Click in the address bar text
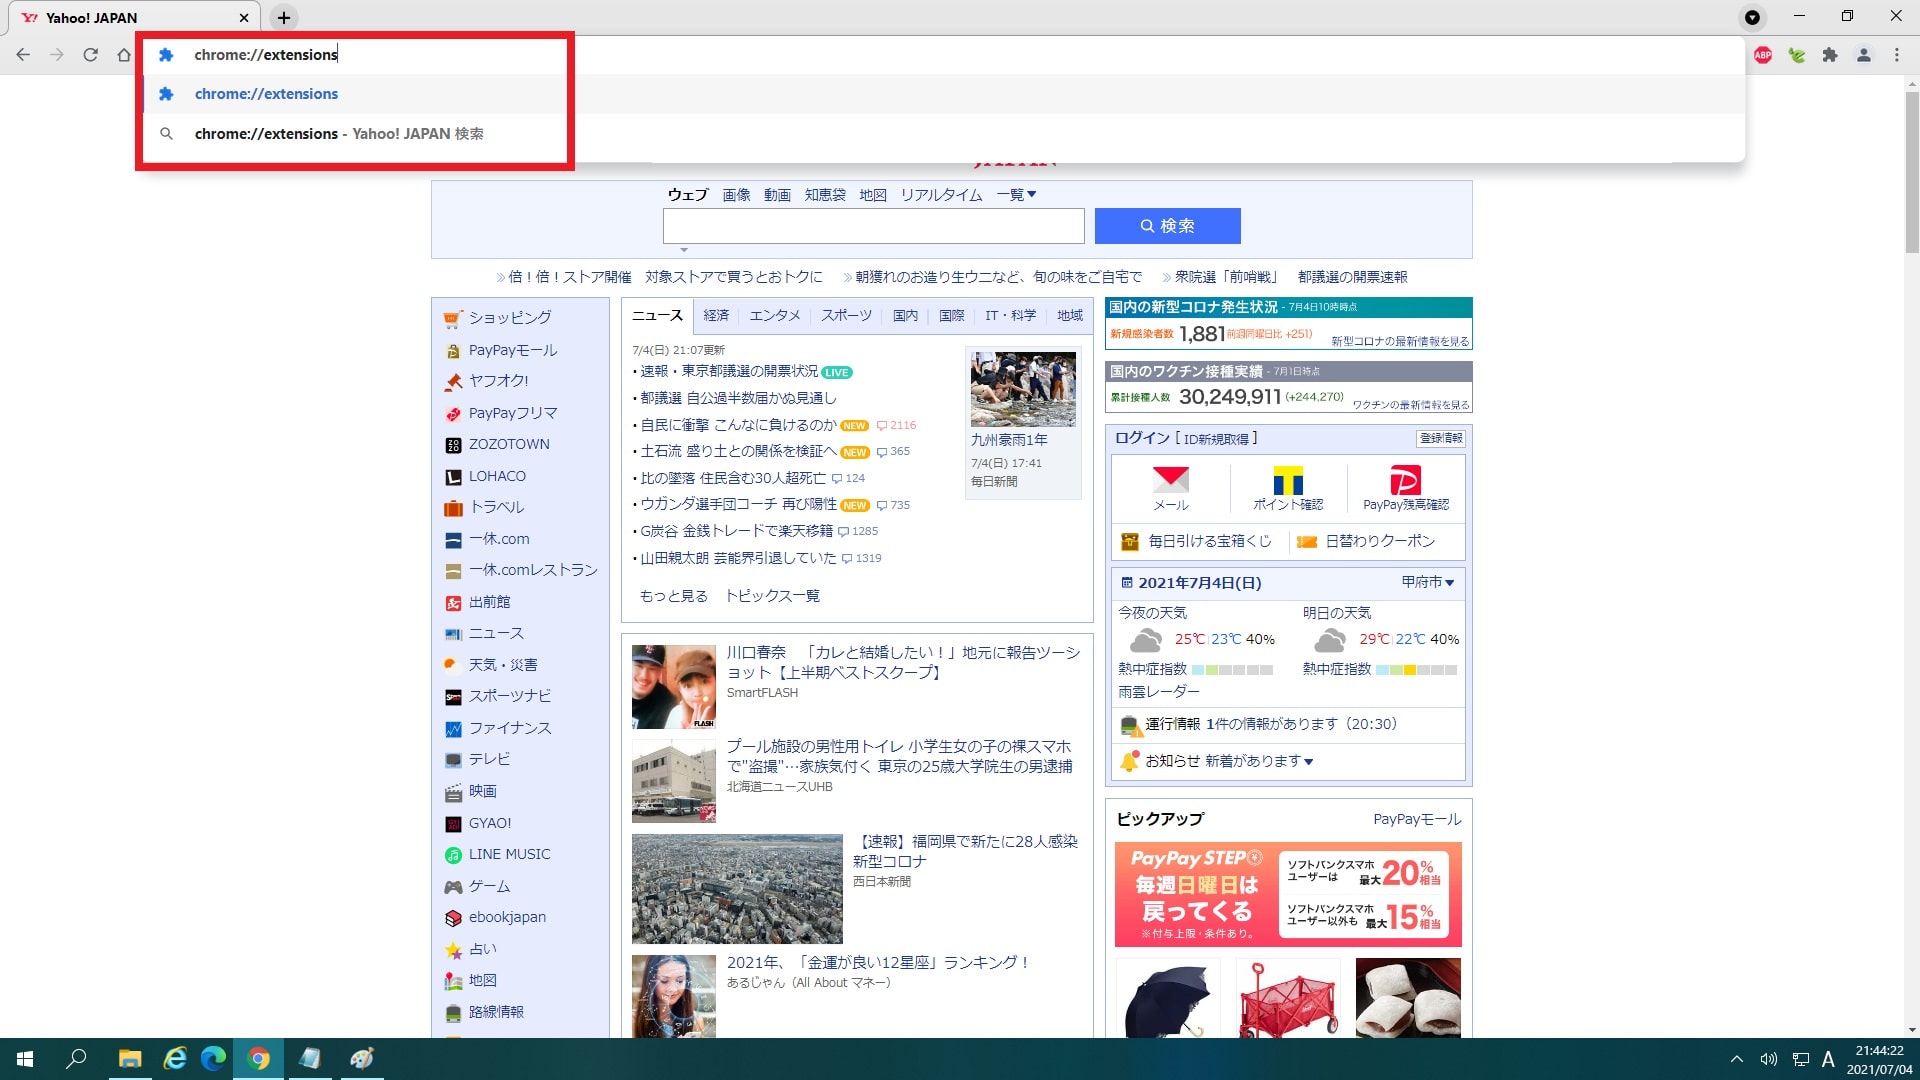This screenshot has width=1920, height=1080. click(266, 55)
